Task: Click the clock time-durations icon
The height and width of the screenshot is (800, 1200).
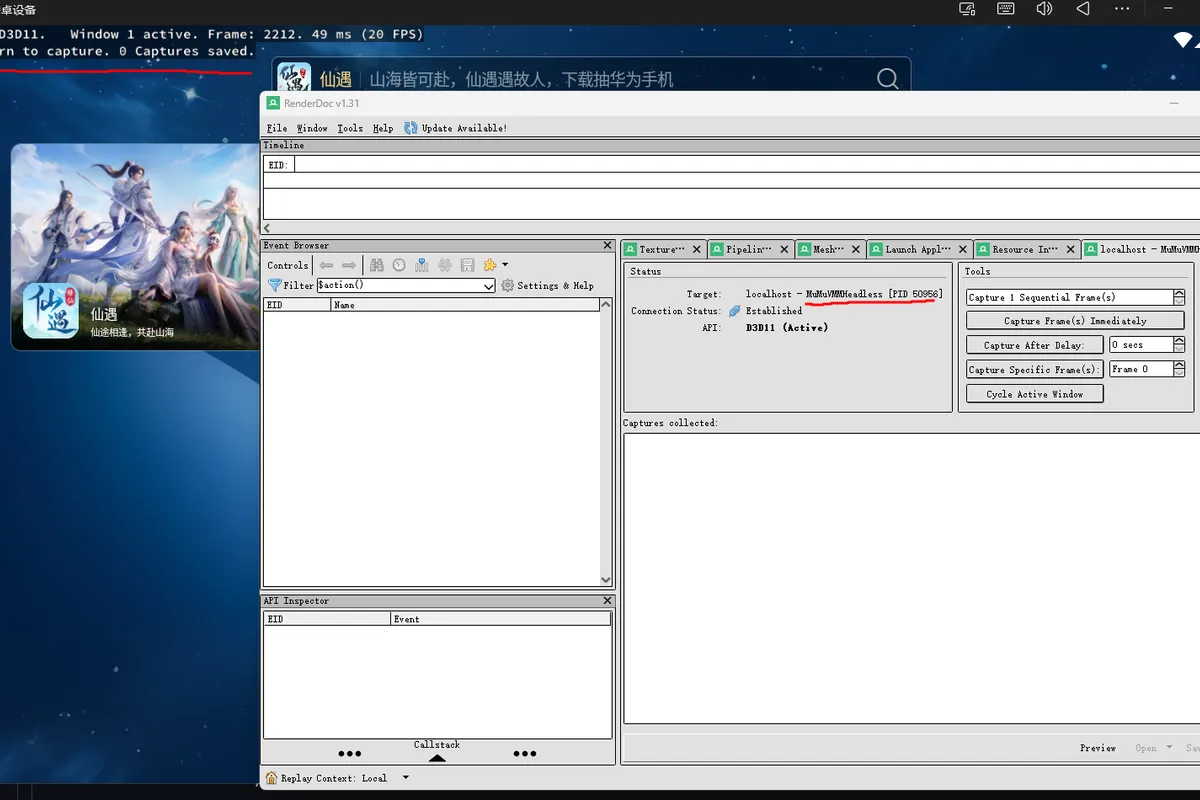Action: [399, 265]
